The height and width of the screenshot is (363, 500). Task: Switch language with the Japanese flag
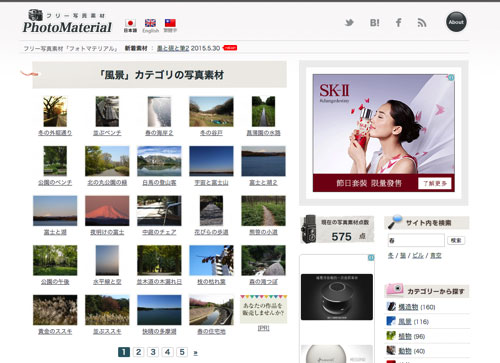pos(130,25)
